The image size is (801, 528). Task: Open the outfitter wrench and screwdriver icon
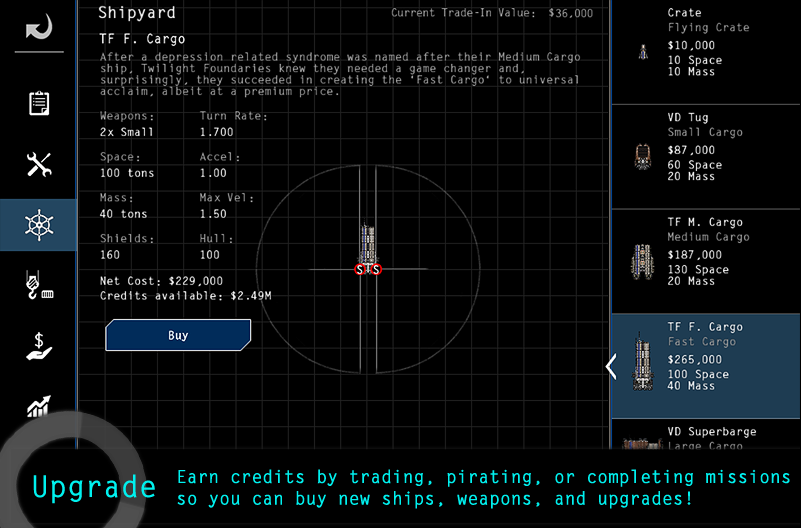[39, 164]
